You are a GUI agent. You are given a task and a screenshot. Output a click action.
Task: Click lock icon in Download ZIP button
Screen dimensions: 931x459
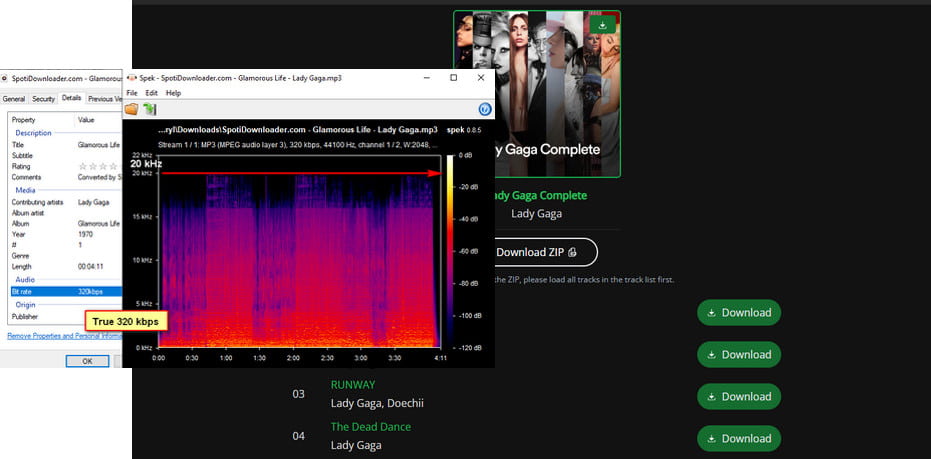572,252
